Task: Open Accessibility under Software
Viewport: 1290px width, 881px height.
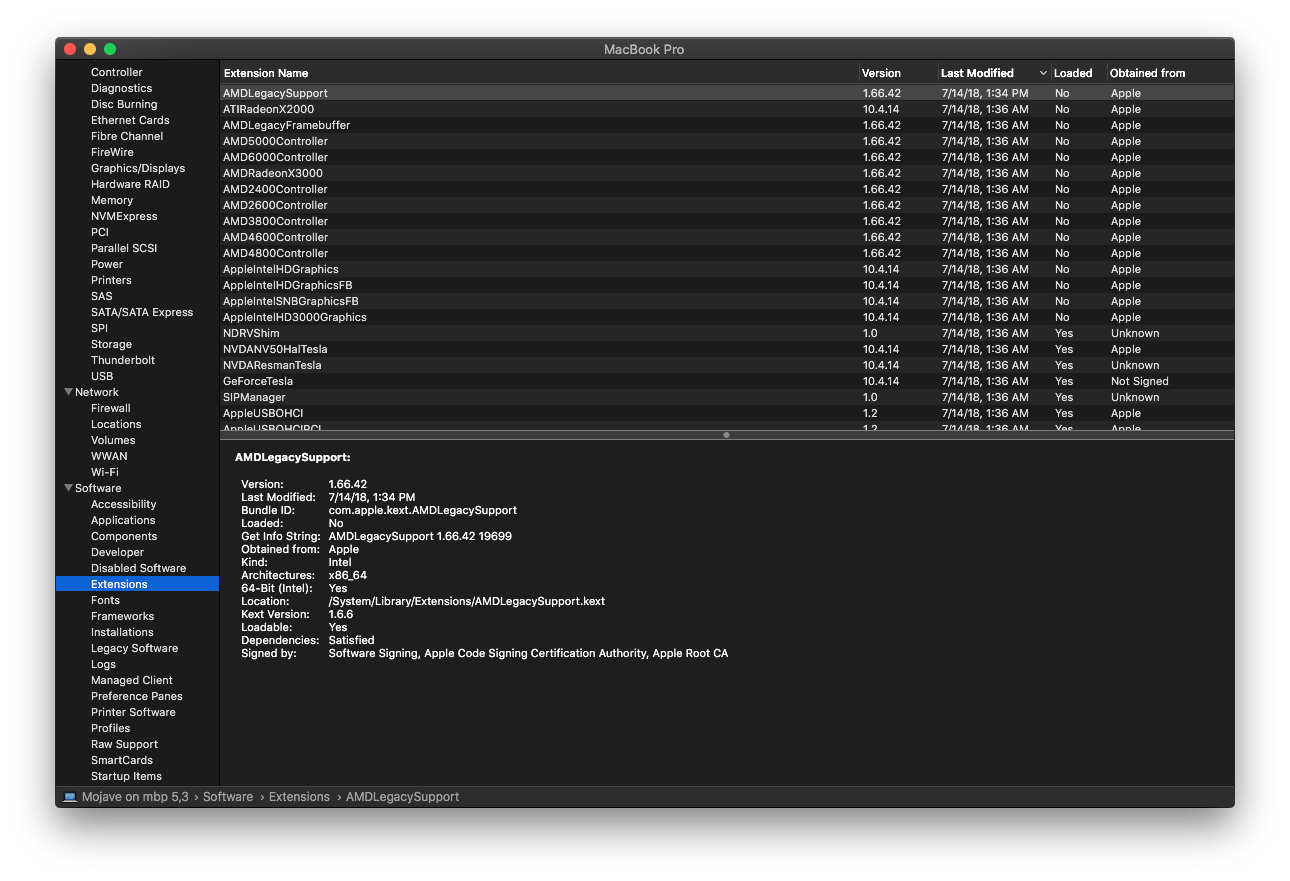Action: pyautogui.click(x=124, y=504)
